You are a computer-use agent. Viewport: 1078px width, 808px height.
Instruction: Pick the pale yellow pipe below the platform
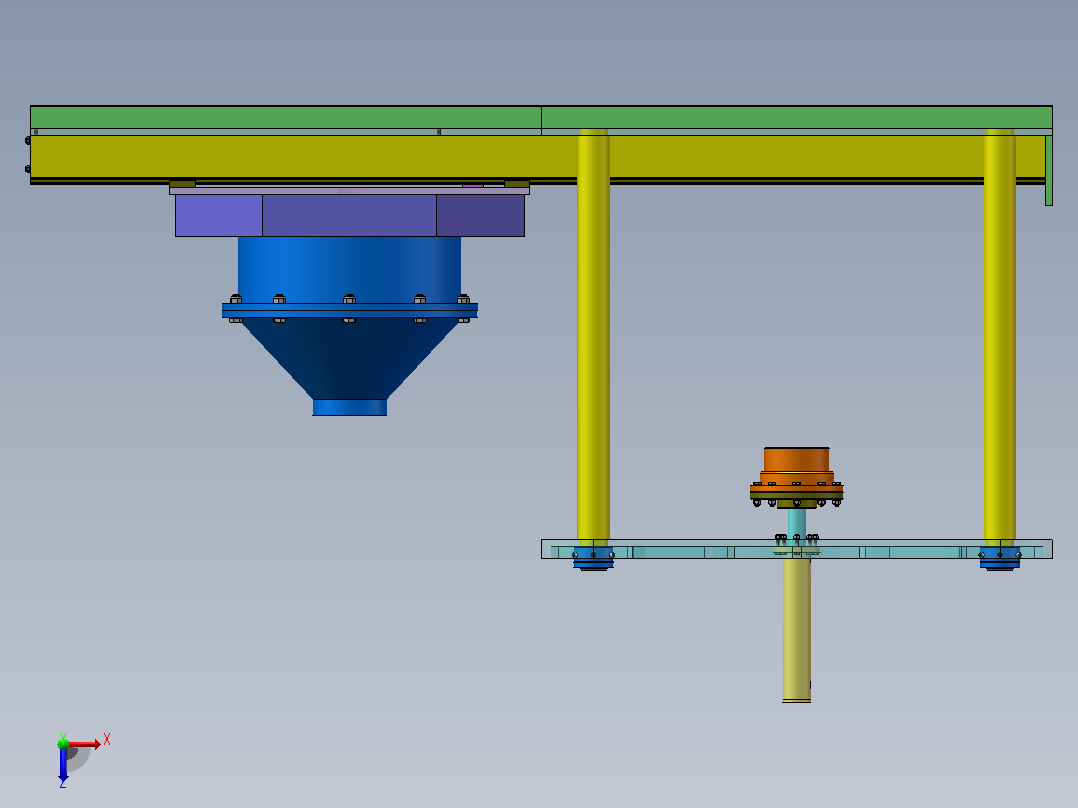(796, 630)
